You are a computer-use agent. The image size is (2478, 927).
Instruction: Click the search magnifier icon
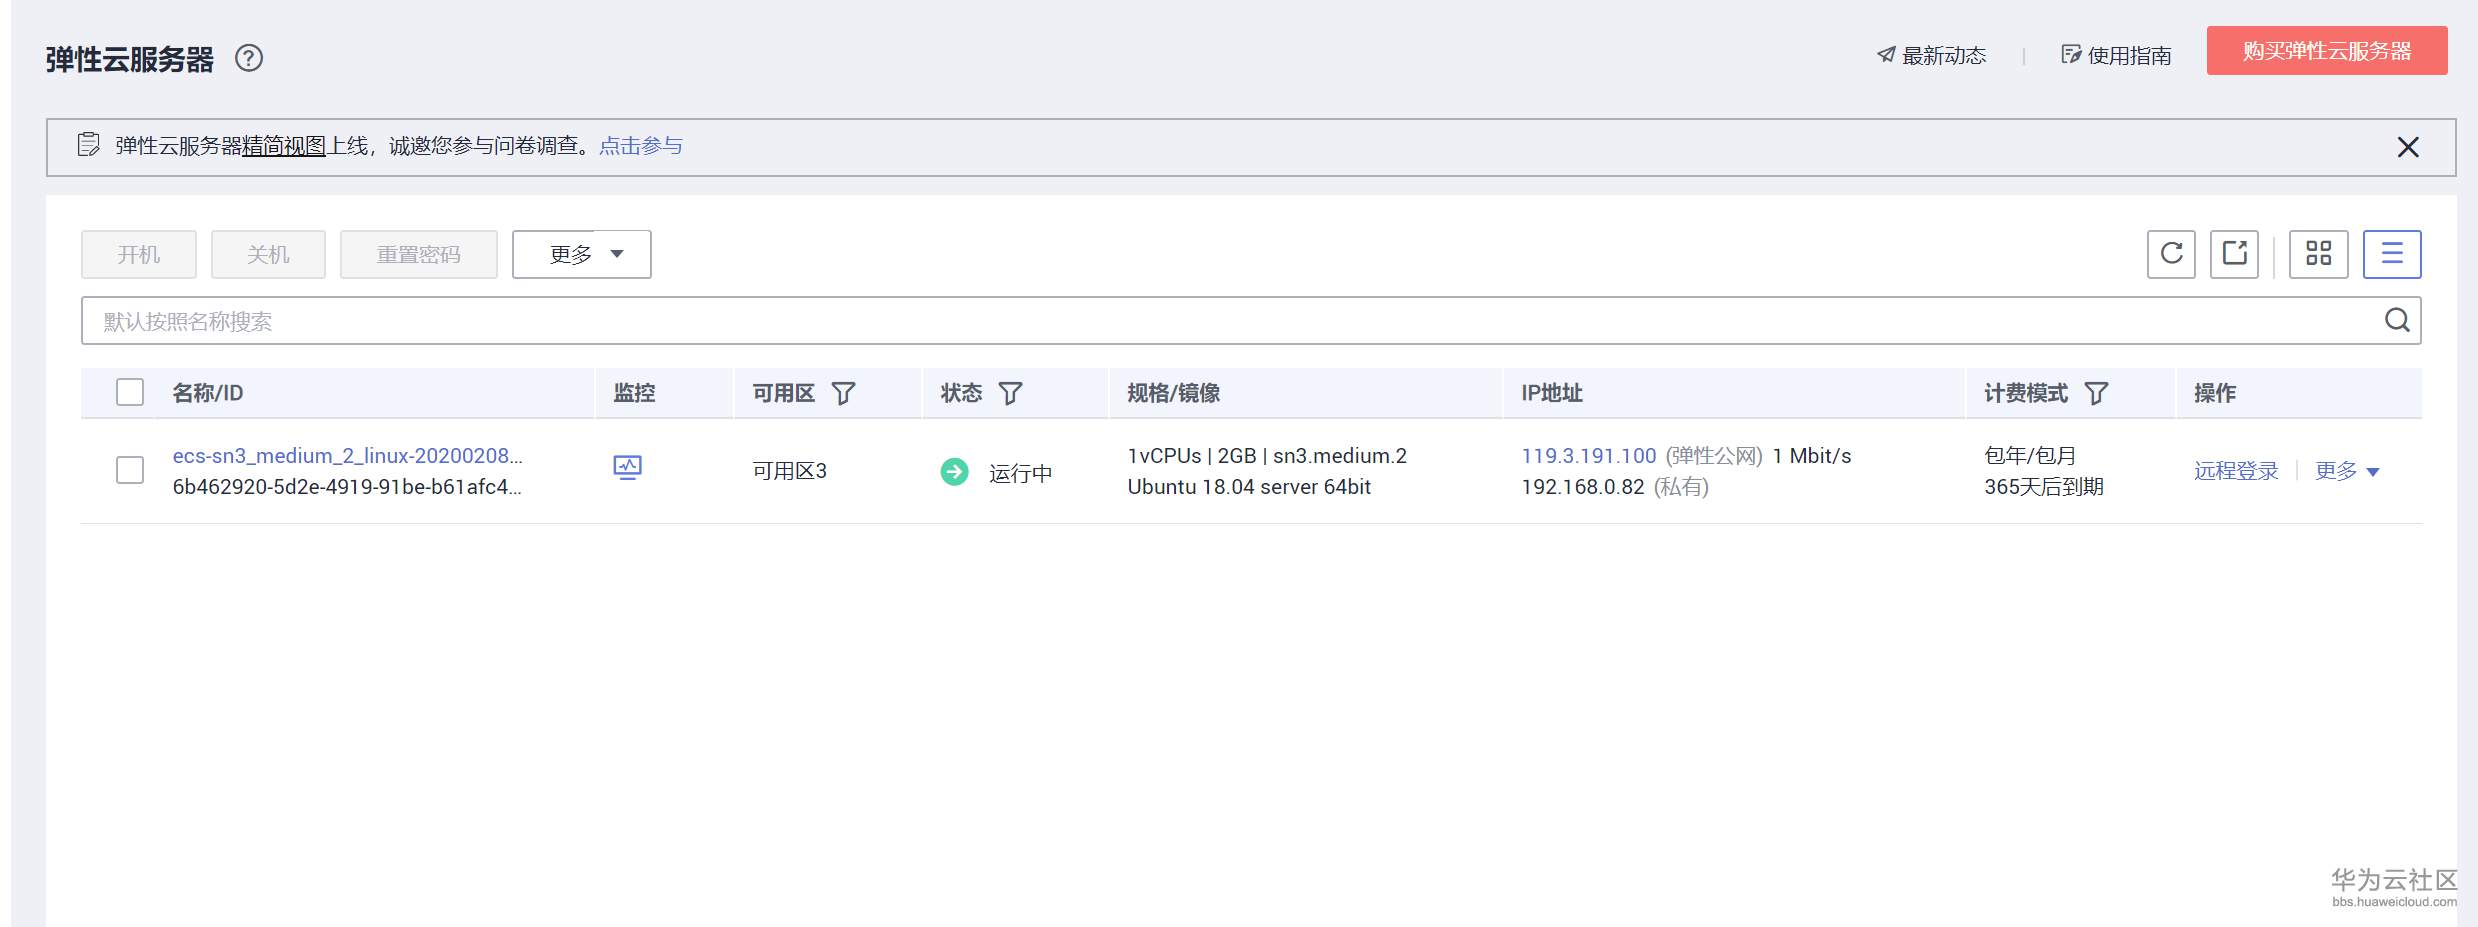(x=2397, y=321)
